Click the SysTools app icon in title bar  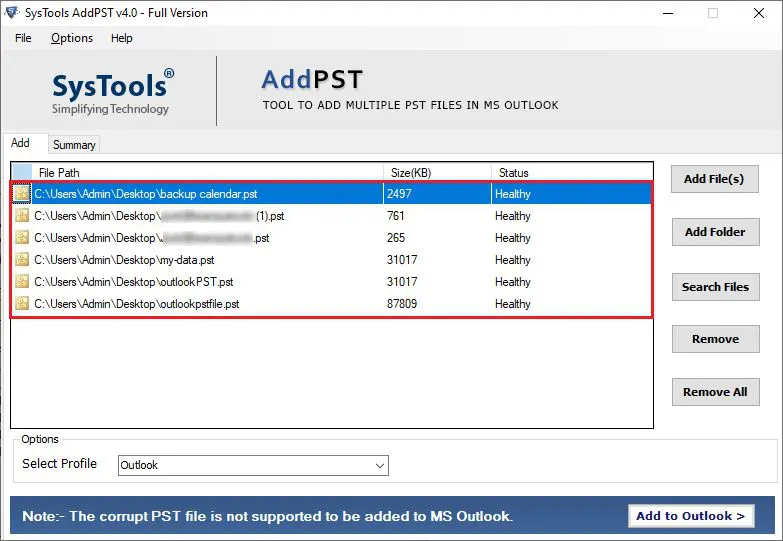11,12
